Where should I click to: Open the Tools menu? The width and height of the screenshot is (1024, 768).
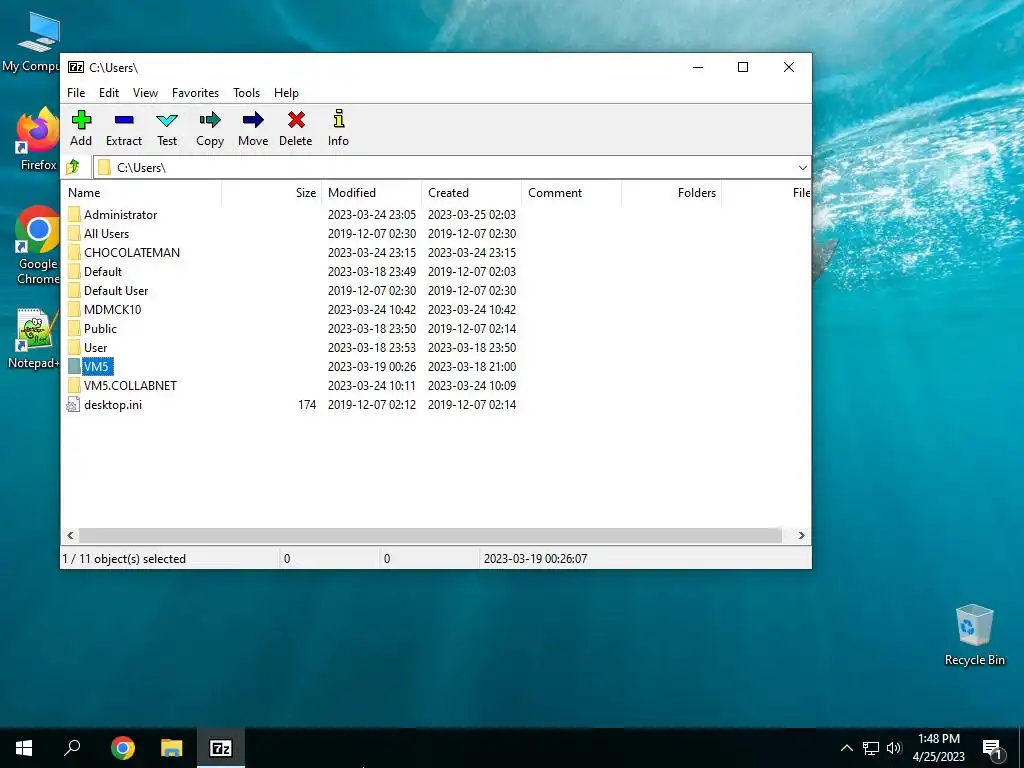[246, 93]
